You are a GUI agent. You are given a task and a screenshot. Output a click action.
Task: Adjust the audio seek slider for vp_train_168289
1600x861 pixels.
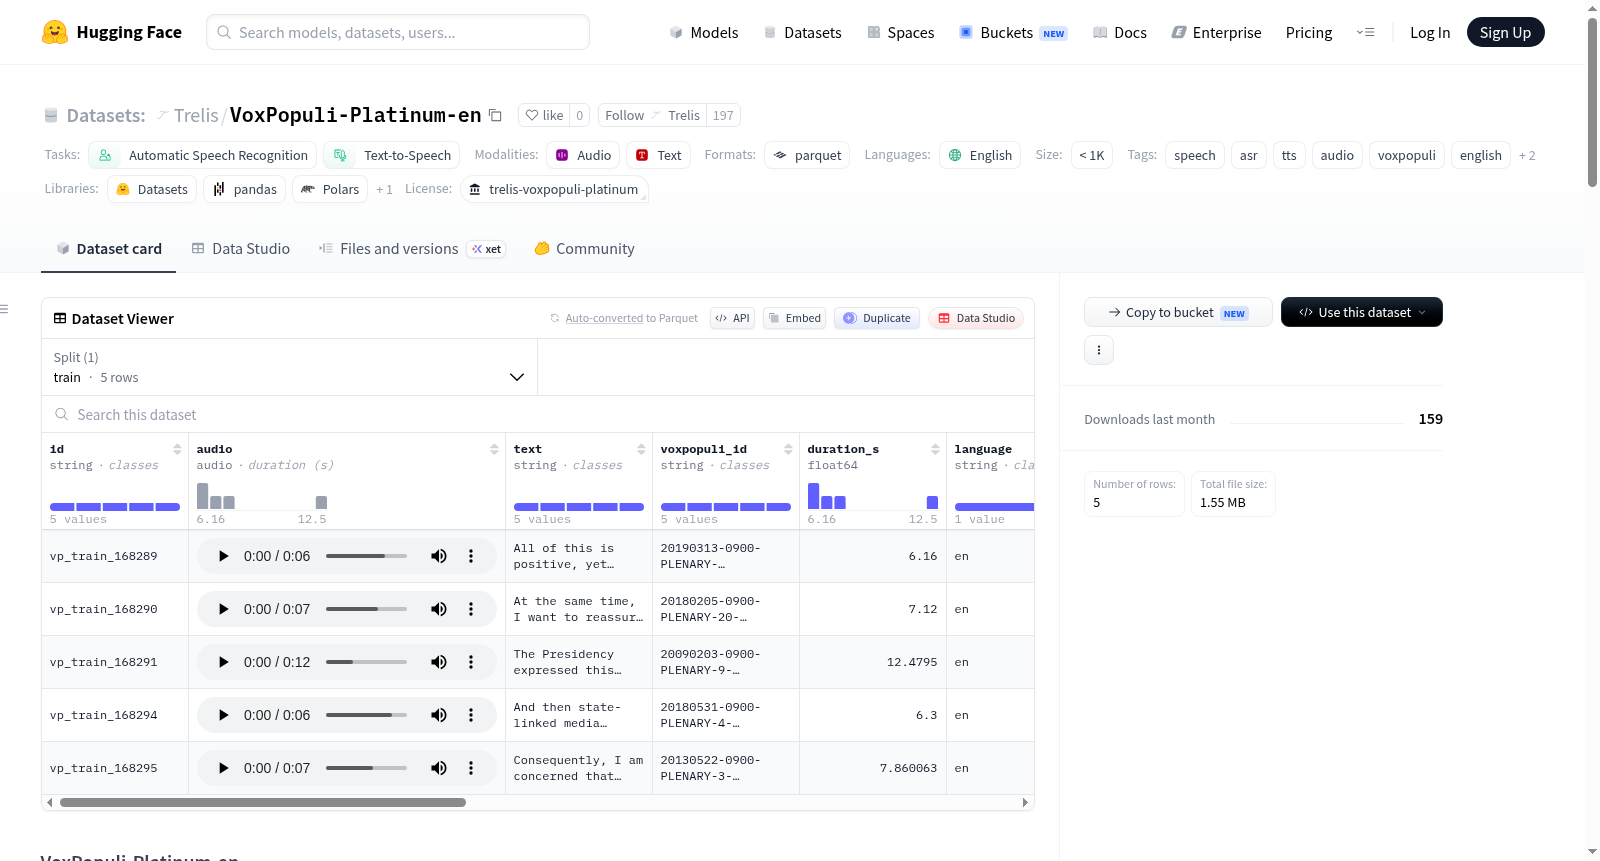point(366,556)
